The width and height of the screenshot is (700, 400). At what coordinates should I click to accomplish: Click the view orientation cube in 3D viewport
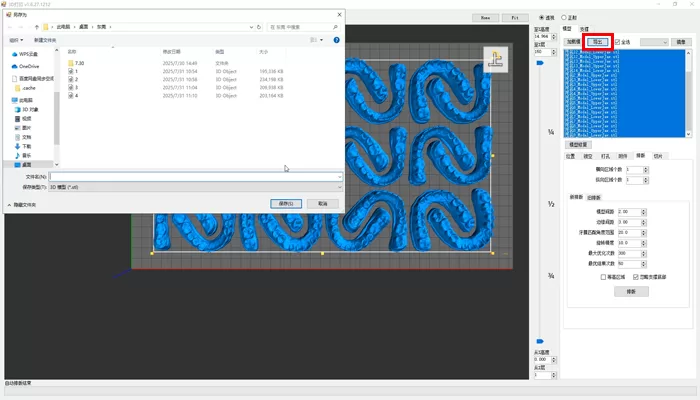coord(496,59)
